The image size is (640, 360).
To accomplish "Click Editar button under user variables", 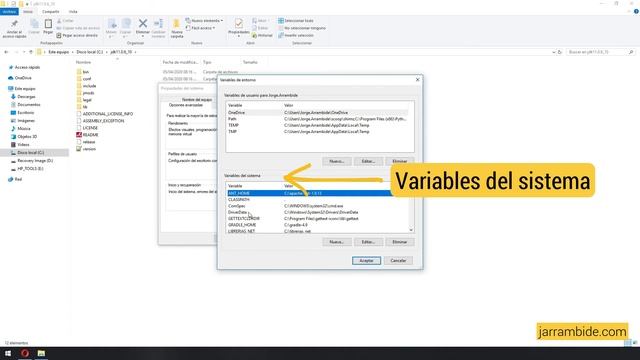I will point(368,161).
